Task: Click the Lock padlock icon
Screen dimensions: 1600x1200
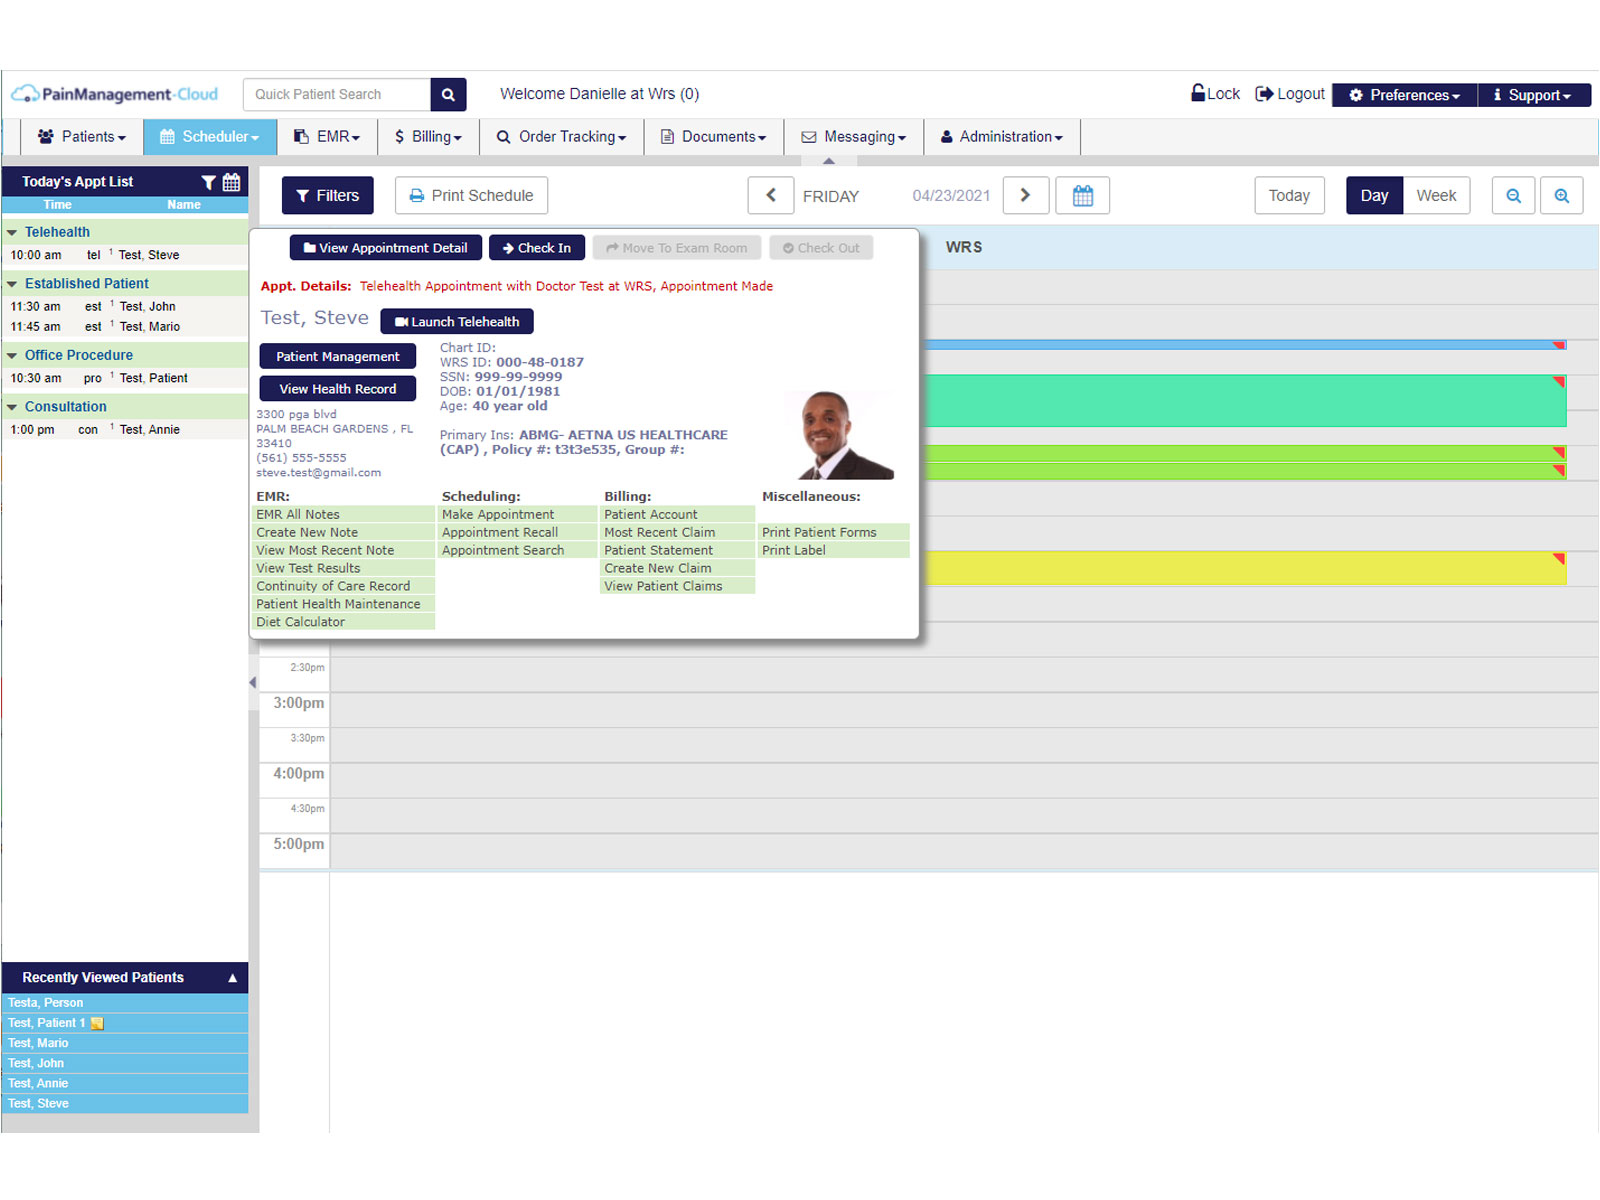Action: [x=1198, y=93]
